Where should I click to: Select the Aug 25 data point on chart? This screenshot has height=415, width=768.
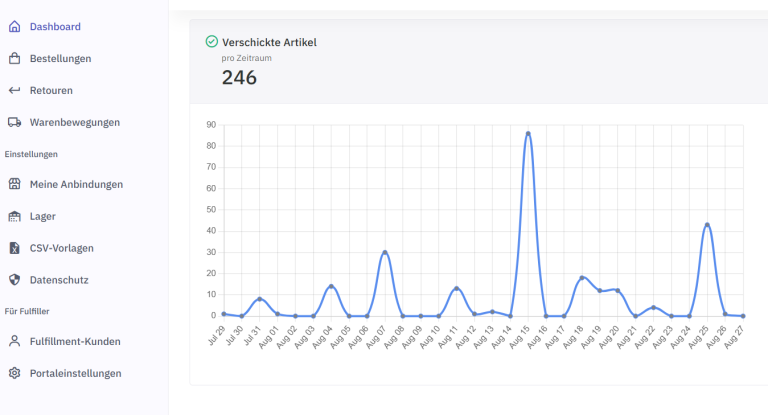[707, 224]
